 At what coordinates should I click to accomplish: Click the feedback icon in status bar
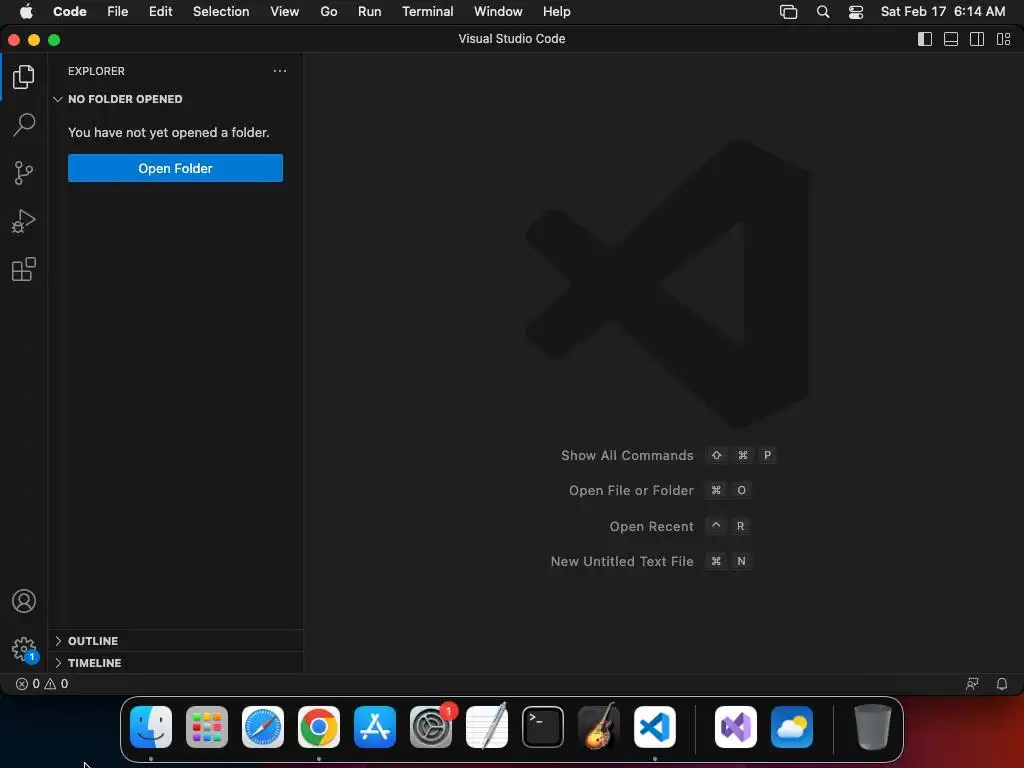point(972,684)
